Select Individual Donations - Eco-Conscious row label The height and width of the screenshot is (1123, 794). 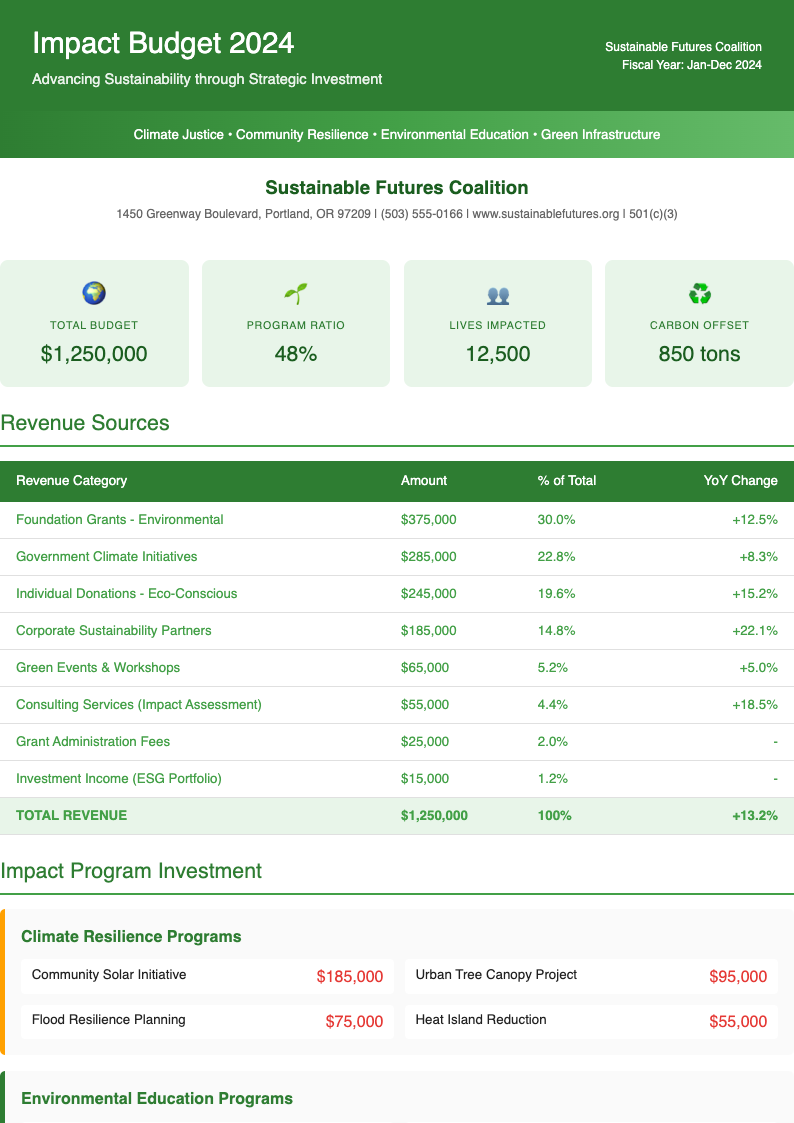pyautogui.click(x=127, y=594)
